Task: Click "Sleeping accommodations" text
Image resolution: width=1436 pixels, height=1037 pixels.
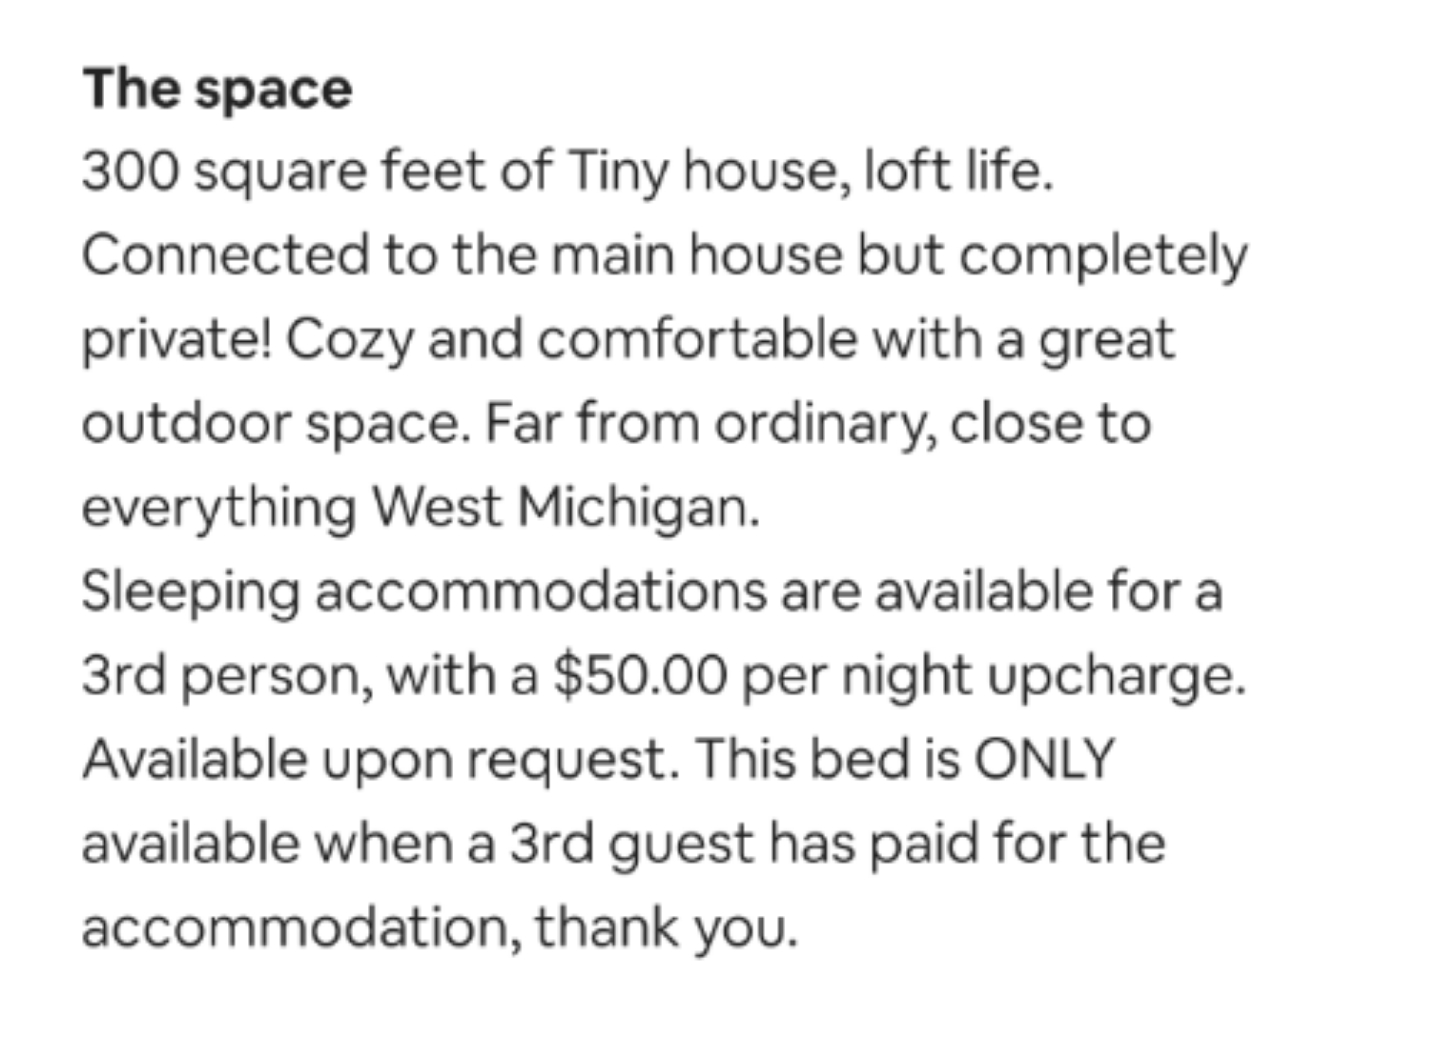Action: (422, 591)
